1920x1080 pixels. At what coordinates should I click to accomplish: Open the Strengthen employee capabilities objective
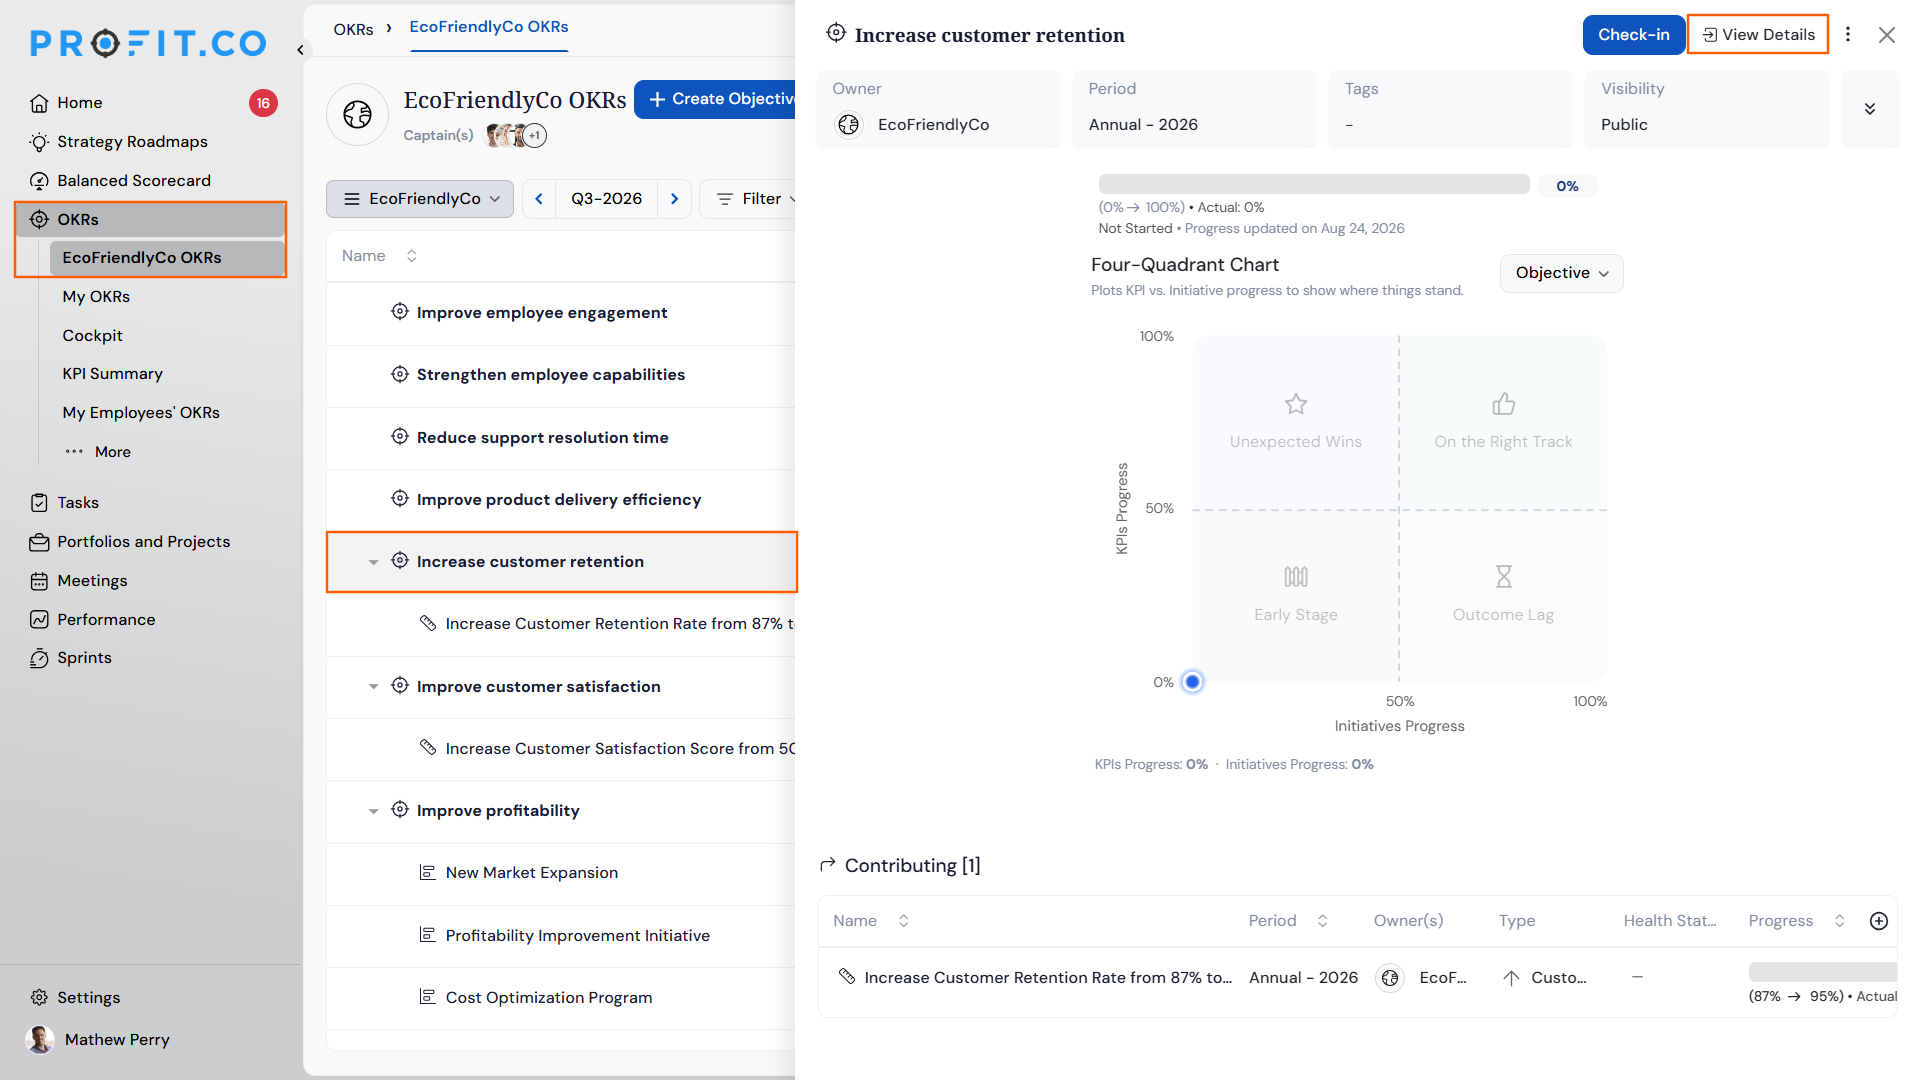[551, 375]
